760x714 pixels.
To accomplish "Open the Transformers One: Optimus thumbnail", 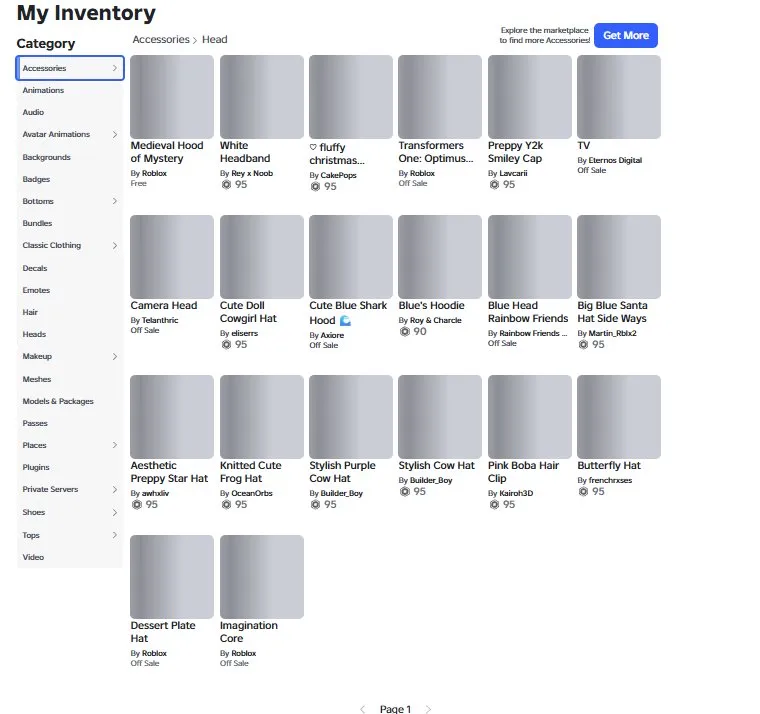I will 440,96.
